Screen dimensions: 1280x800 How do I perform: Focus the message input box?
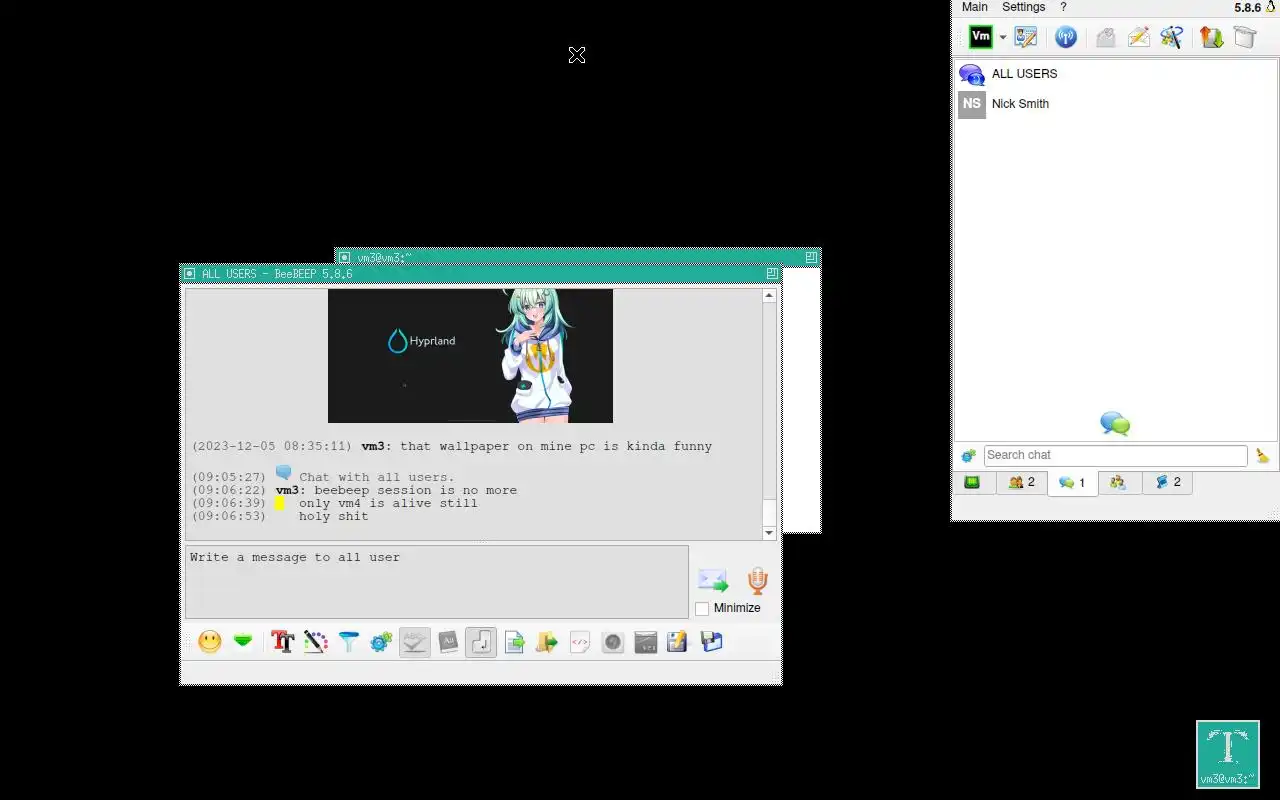click(437, 582)
